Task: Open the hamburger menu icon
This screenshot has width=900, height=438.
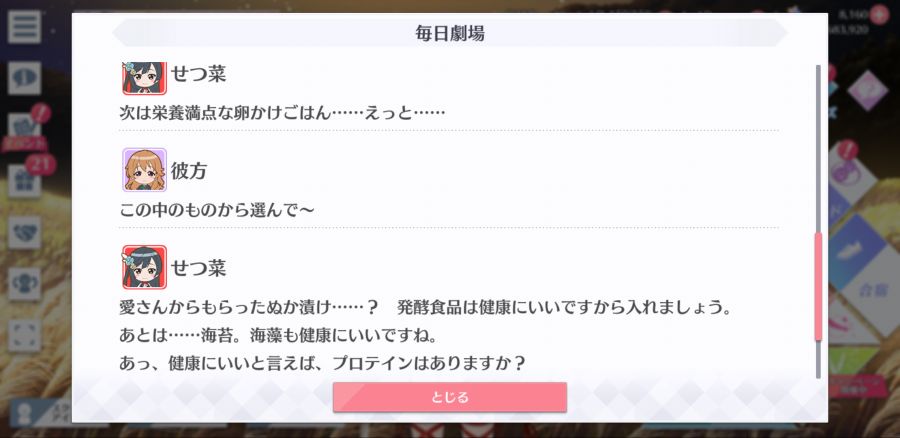Action: (24, 27)
